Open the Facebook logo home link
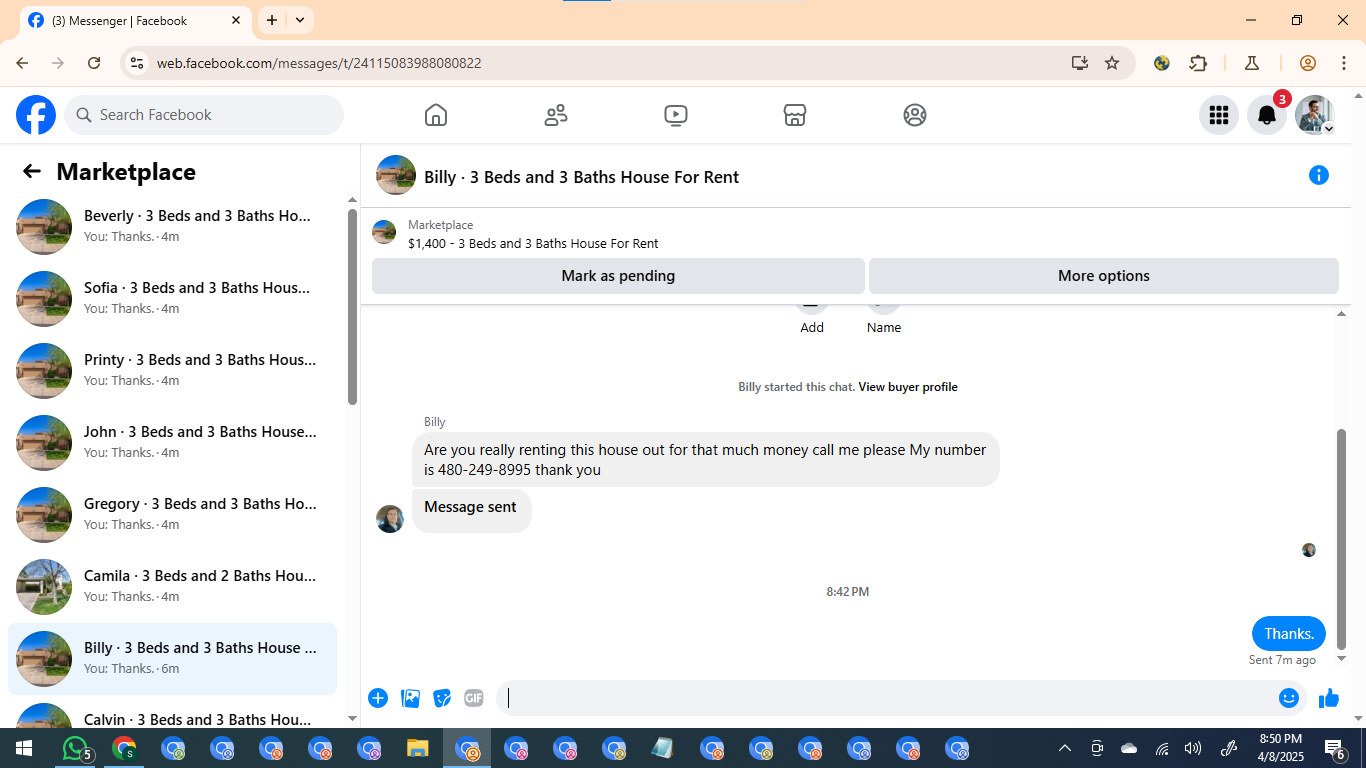Screen dimensions: 1366x768 coord(36,115)
